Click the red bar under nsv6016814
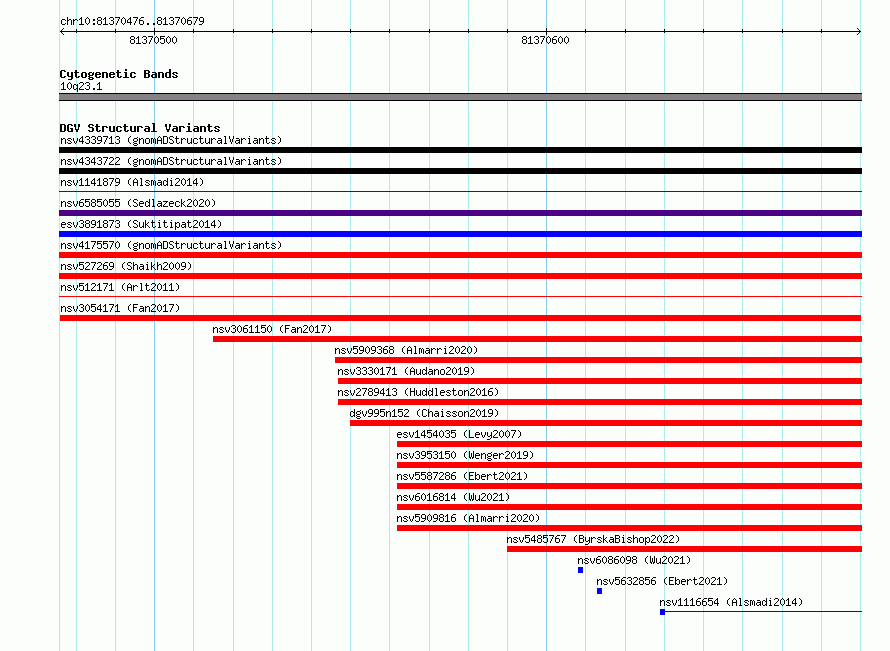Viewport: 890px width, 651px height. (x=629, y=507)
